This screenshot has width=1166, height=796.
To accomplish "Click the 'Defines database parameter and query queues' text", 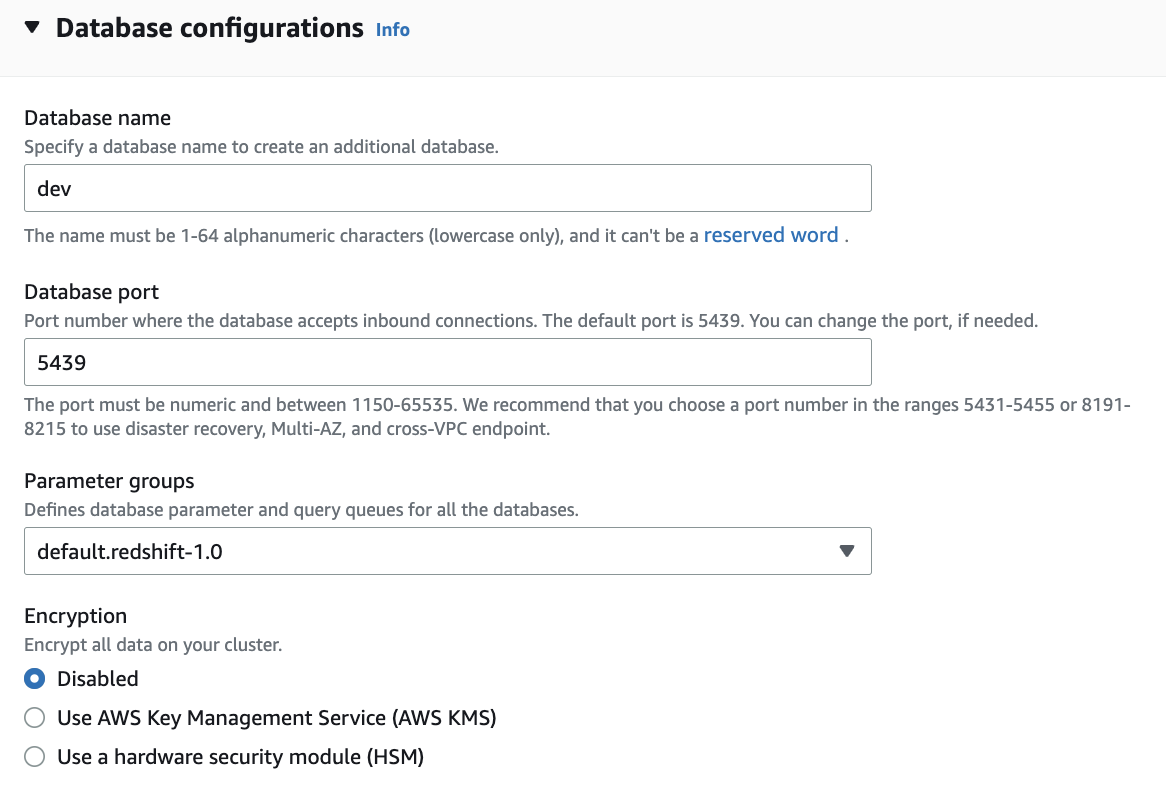I will (x=301, y=510).
